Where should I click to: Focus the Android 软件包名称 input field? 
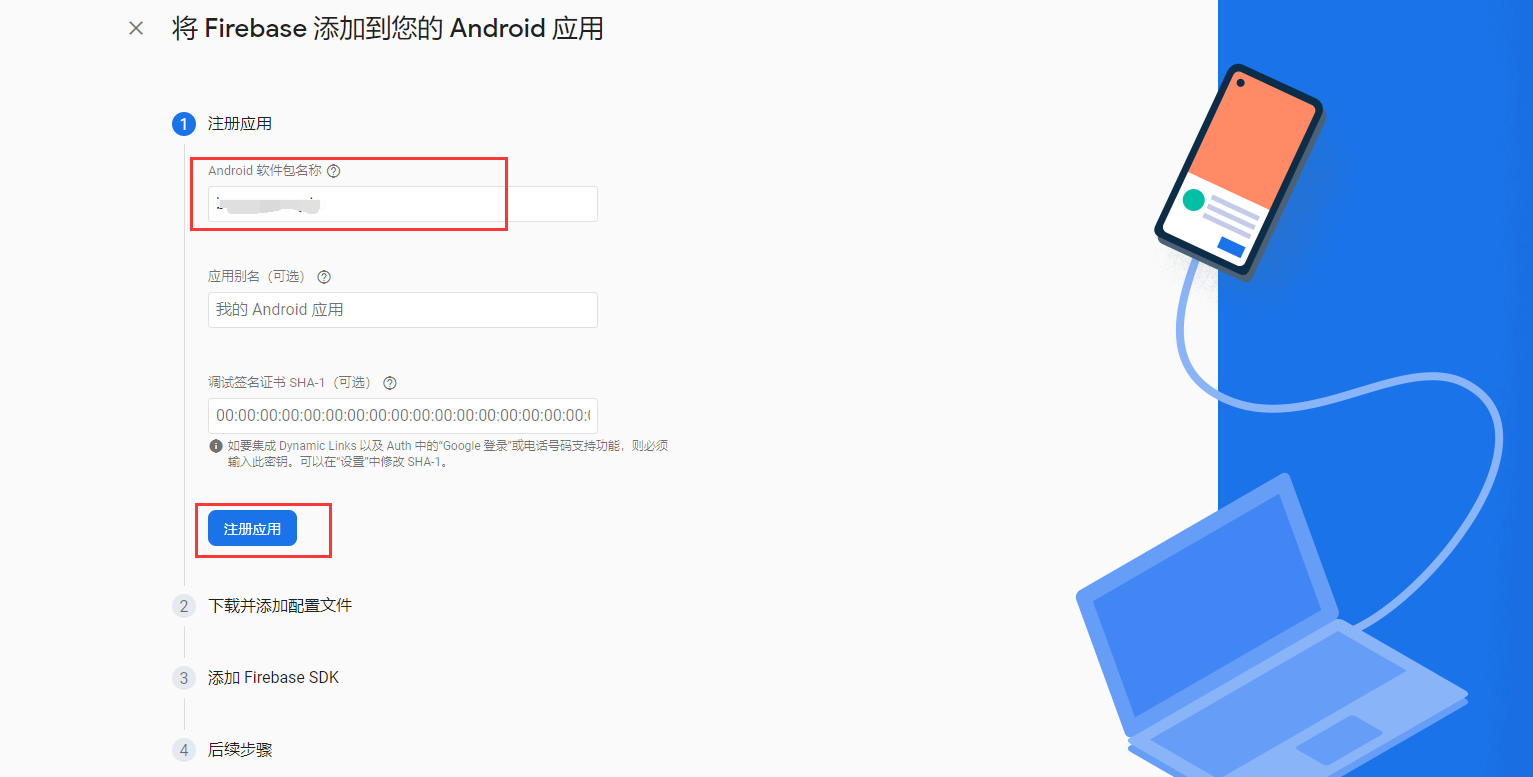(402, 204)
